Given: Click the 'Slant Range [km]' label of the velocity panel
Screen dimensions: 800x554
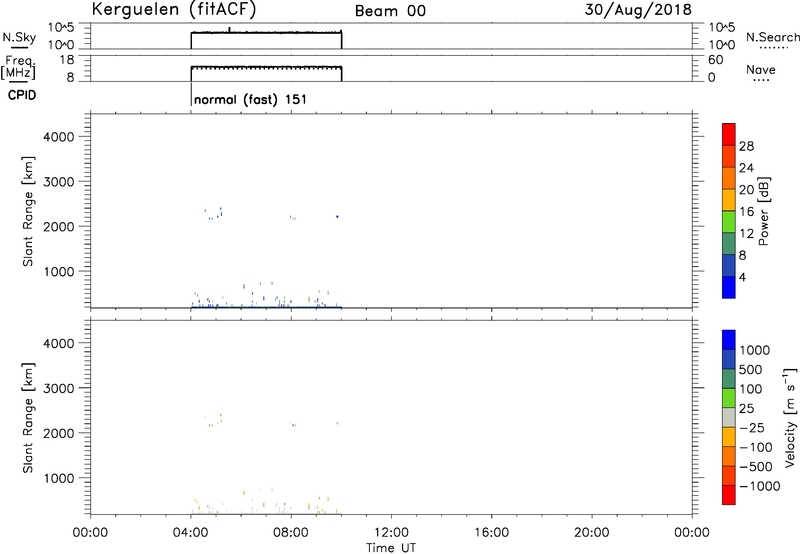Looking at the screenshot, I should [28, 418].
